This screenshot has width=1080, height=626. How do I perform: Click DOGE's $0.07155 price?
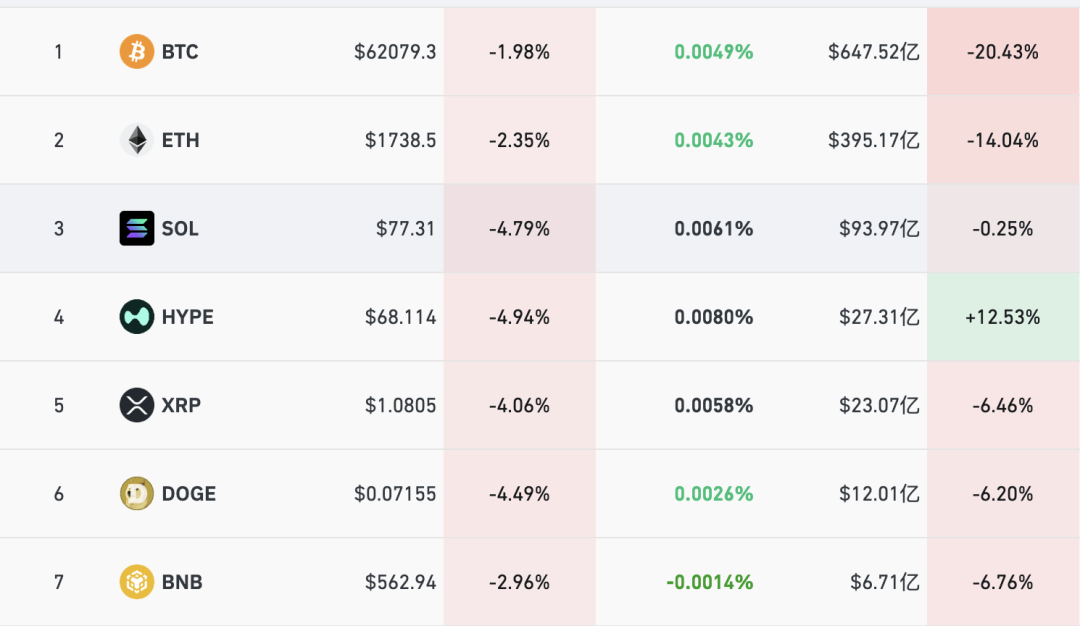point(395,494)
